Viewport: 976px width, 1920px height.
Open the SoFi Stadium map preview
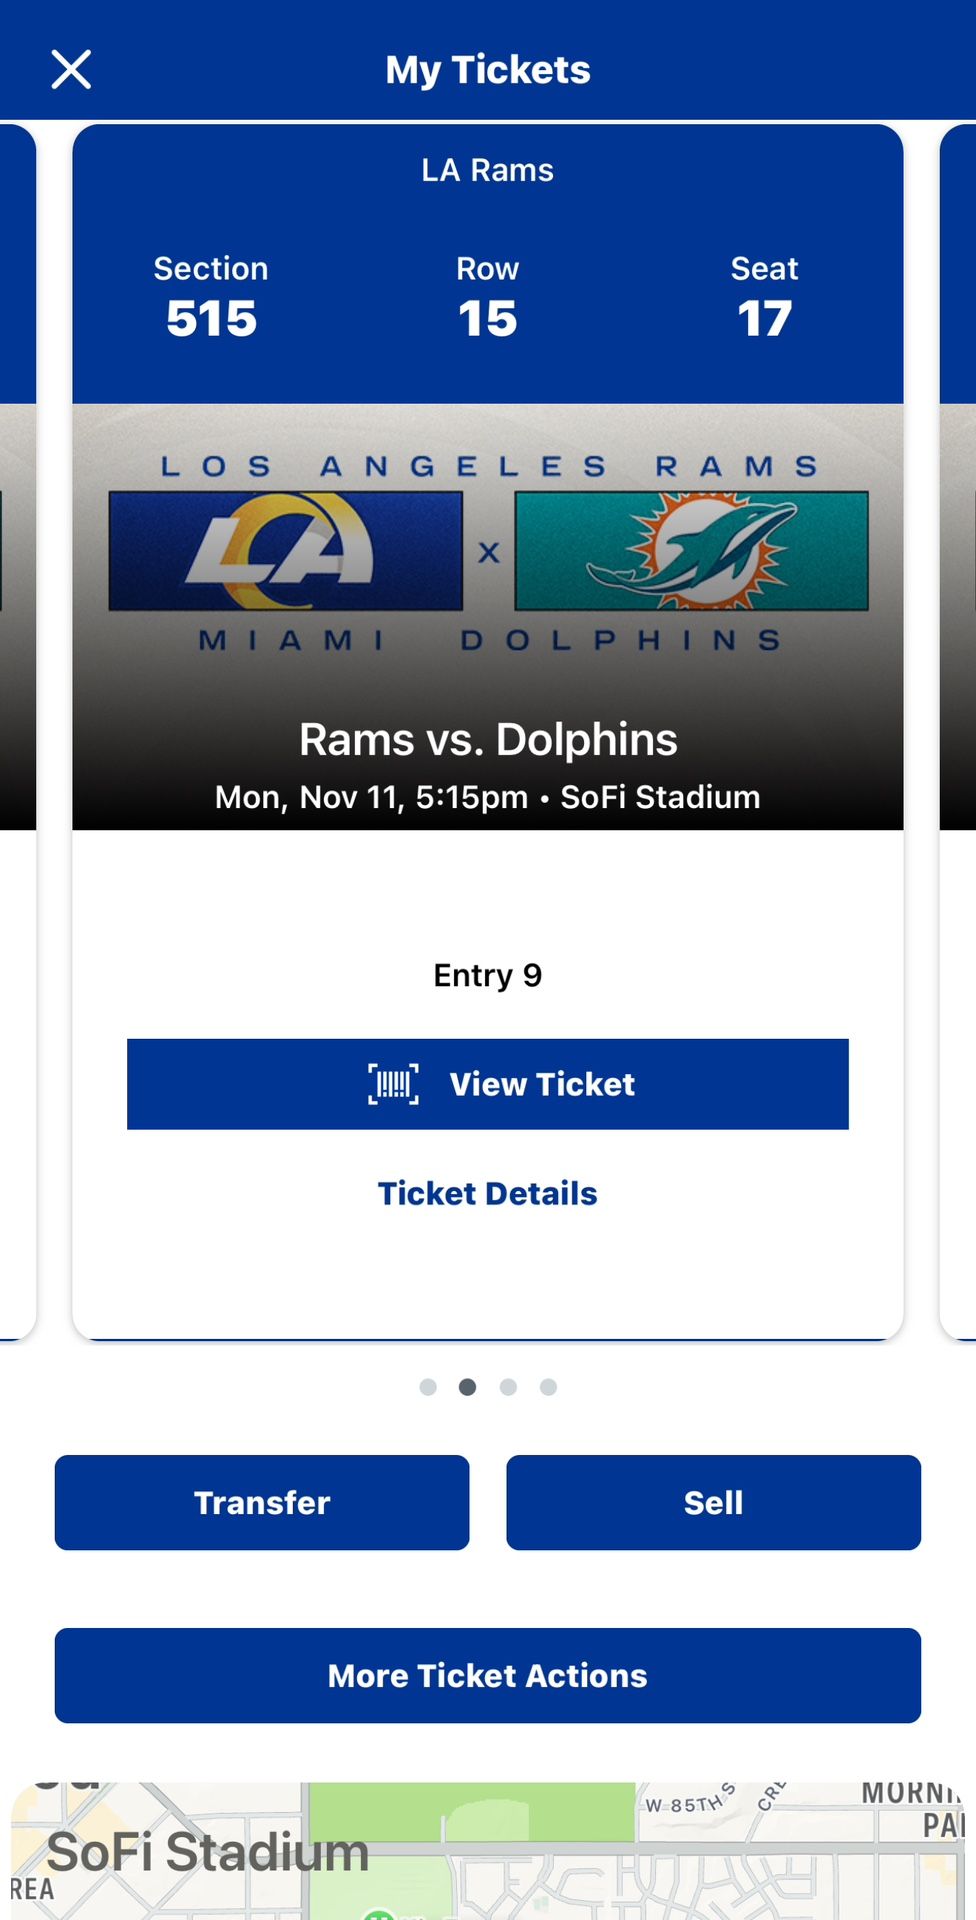[487, 1850]
